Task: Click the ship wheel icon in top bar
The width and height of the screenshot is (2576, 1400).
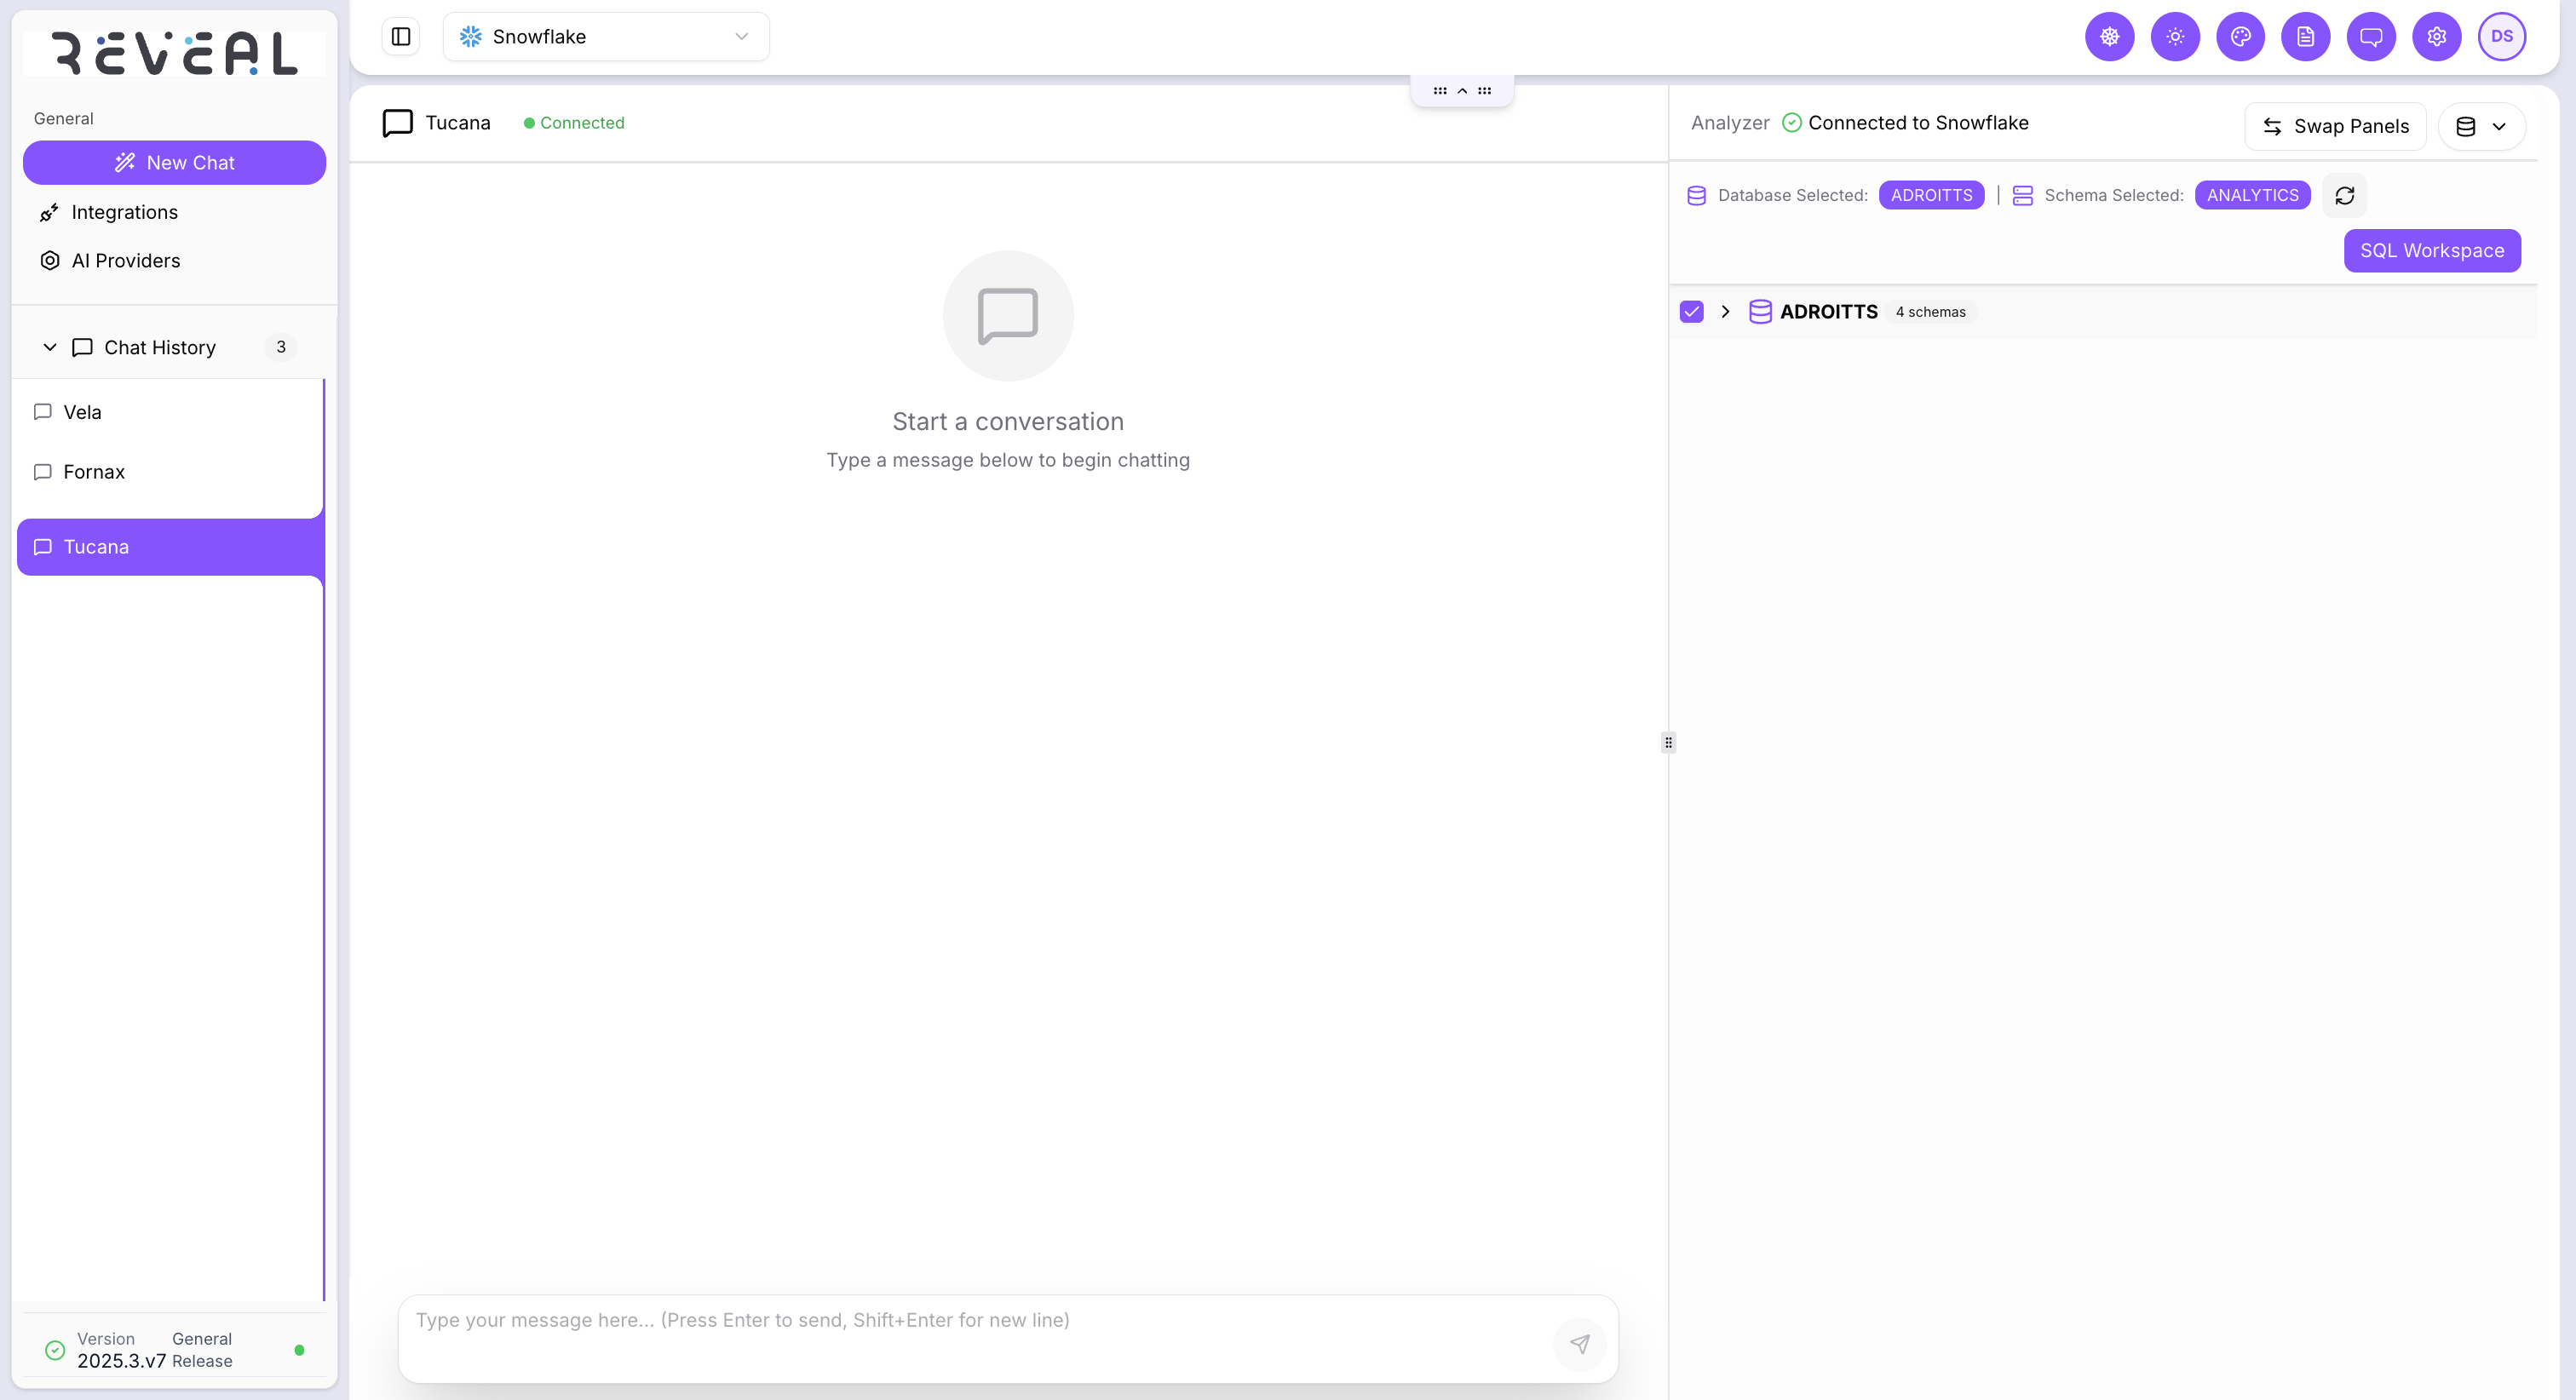Action: point(2109,36)
